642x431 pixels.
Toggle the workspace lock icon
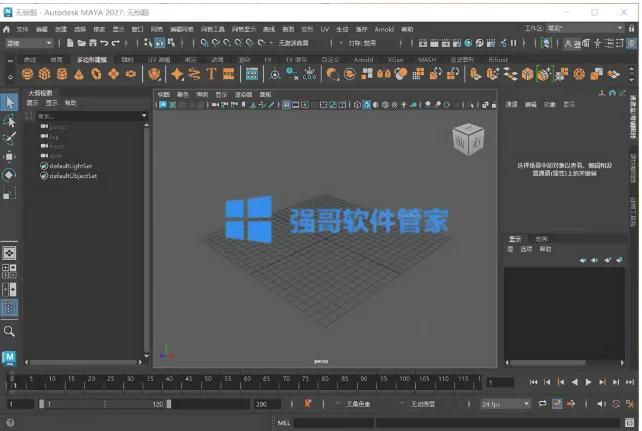tap(632, 28)
